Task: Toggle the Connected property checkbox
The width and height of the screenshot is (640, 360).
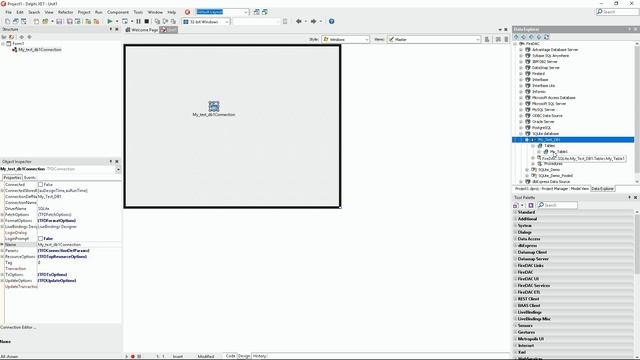Action: click(x=40, y=184)
